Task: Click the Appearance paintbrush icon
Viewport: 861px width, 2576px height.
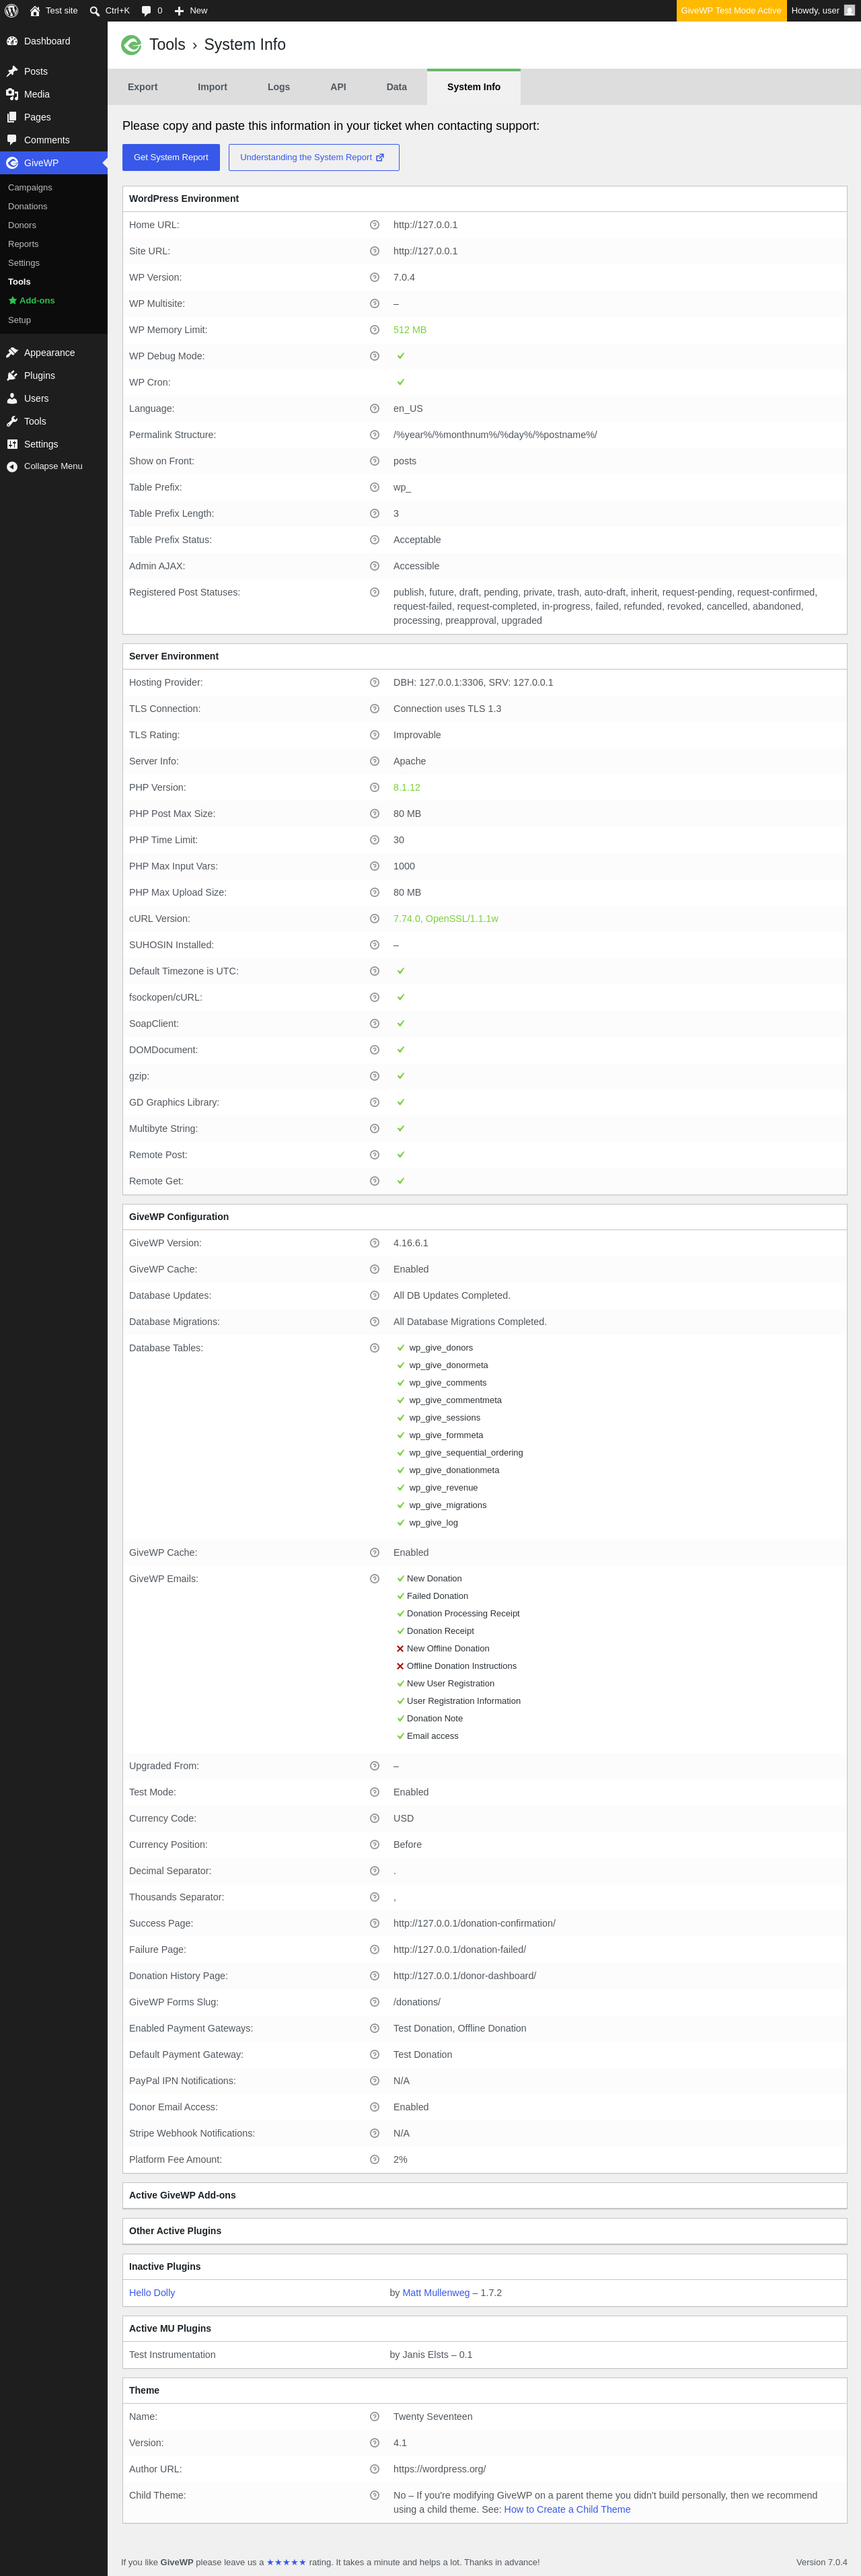Action: point(12,353)
